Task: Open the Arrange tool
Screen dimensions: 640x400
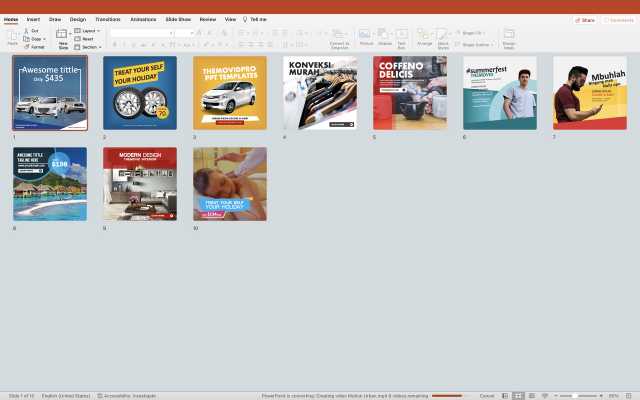Action: tap(424, 35)
